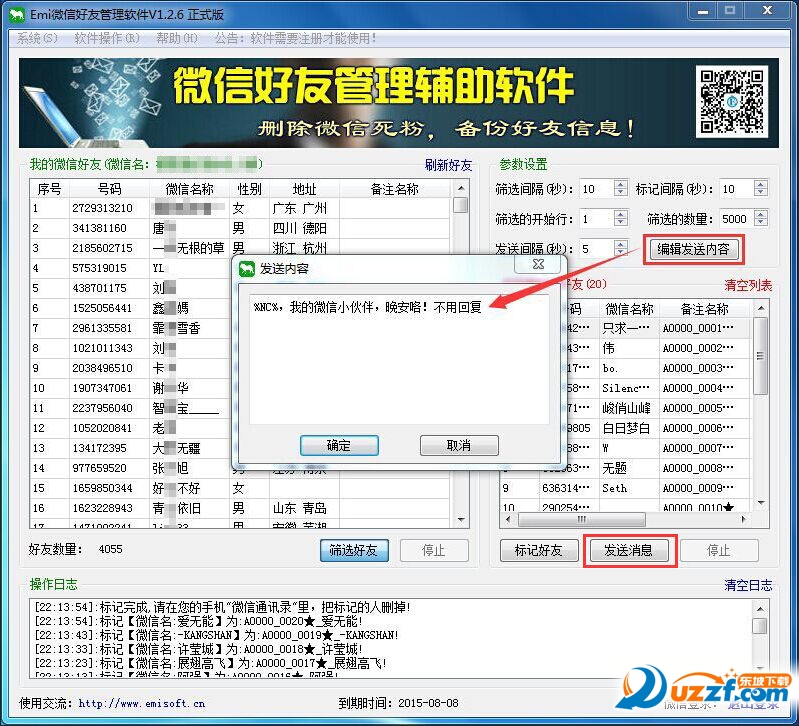Screen dimensions: 799x726
Task: Click the 性别 column header
Action: (249, 189)
